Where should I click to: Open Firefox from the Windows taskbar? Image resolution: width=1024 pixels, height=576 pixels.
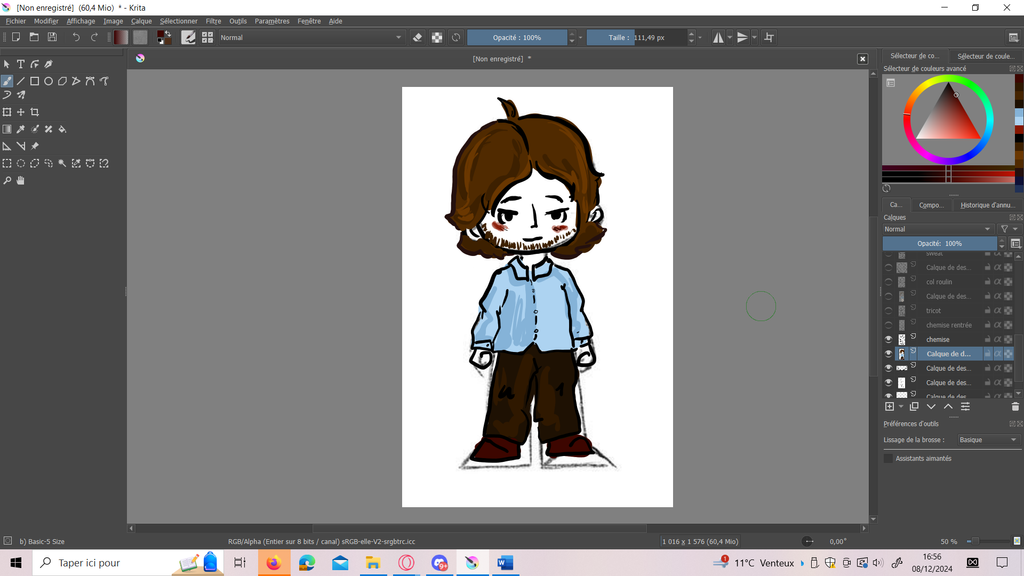click(273, 563)
